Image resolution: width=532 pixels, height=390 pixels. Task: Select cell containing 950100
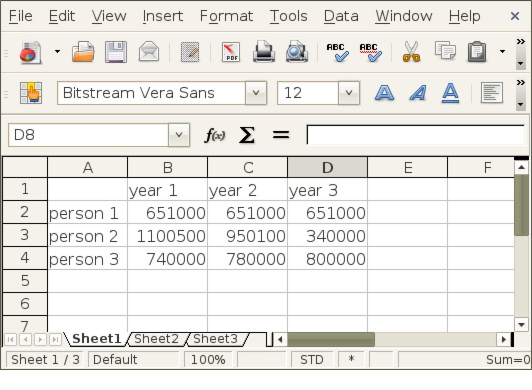[x=248, y=236]
